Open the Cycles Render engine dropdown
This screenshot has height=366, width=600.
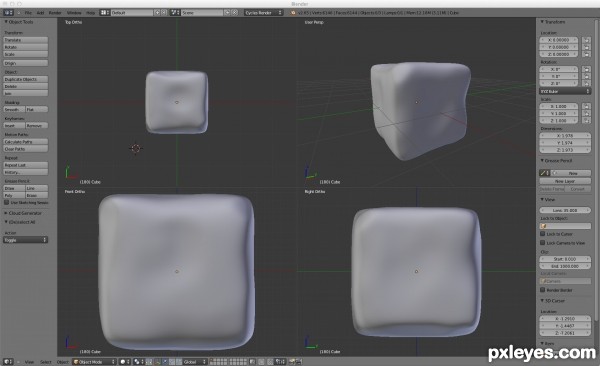coord(263,13)
